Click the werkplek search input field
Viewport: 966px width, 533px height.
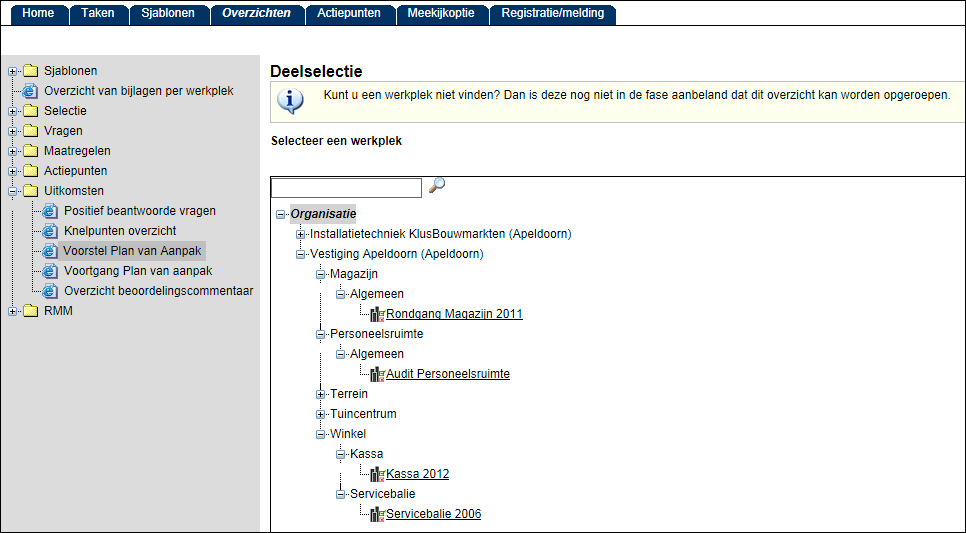346,188
